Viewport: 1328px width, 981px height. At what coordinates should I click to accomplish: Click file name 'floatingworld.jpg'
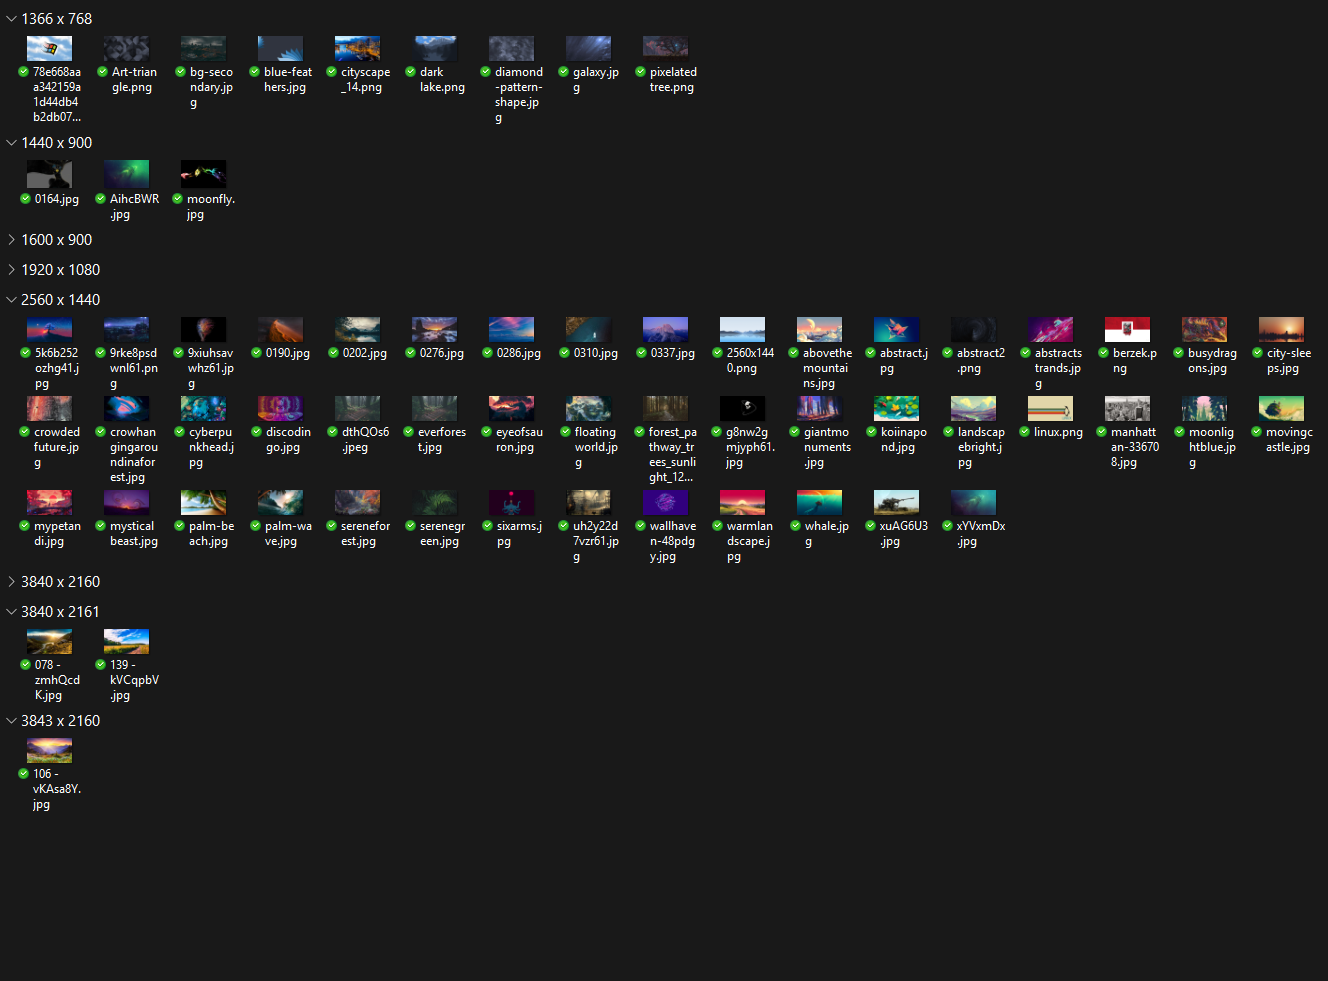pyautogui.click(x=596, y=447)
